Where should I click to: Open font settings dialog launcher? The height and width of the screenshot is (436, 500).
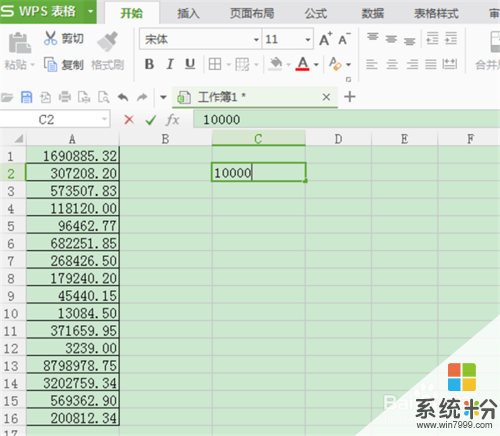point(348,79)
